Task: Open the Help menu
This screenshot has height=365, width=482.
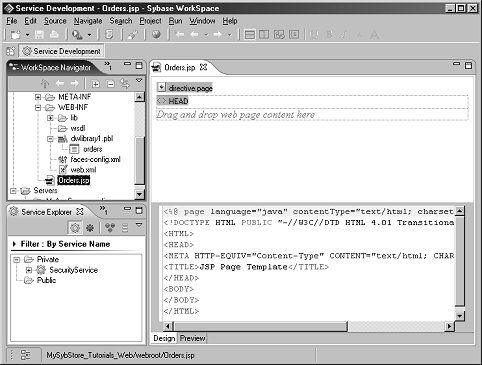Action: click(230, 21)
